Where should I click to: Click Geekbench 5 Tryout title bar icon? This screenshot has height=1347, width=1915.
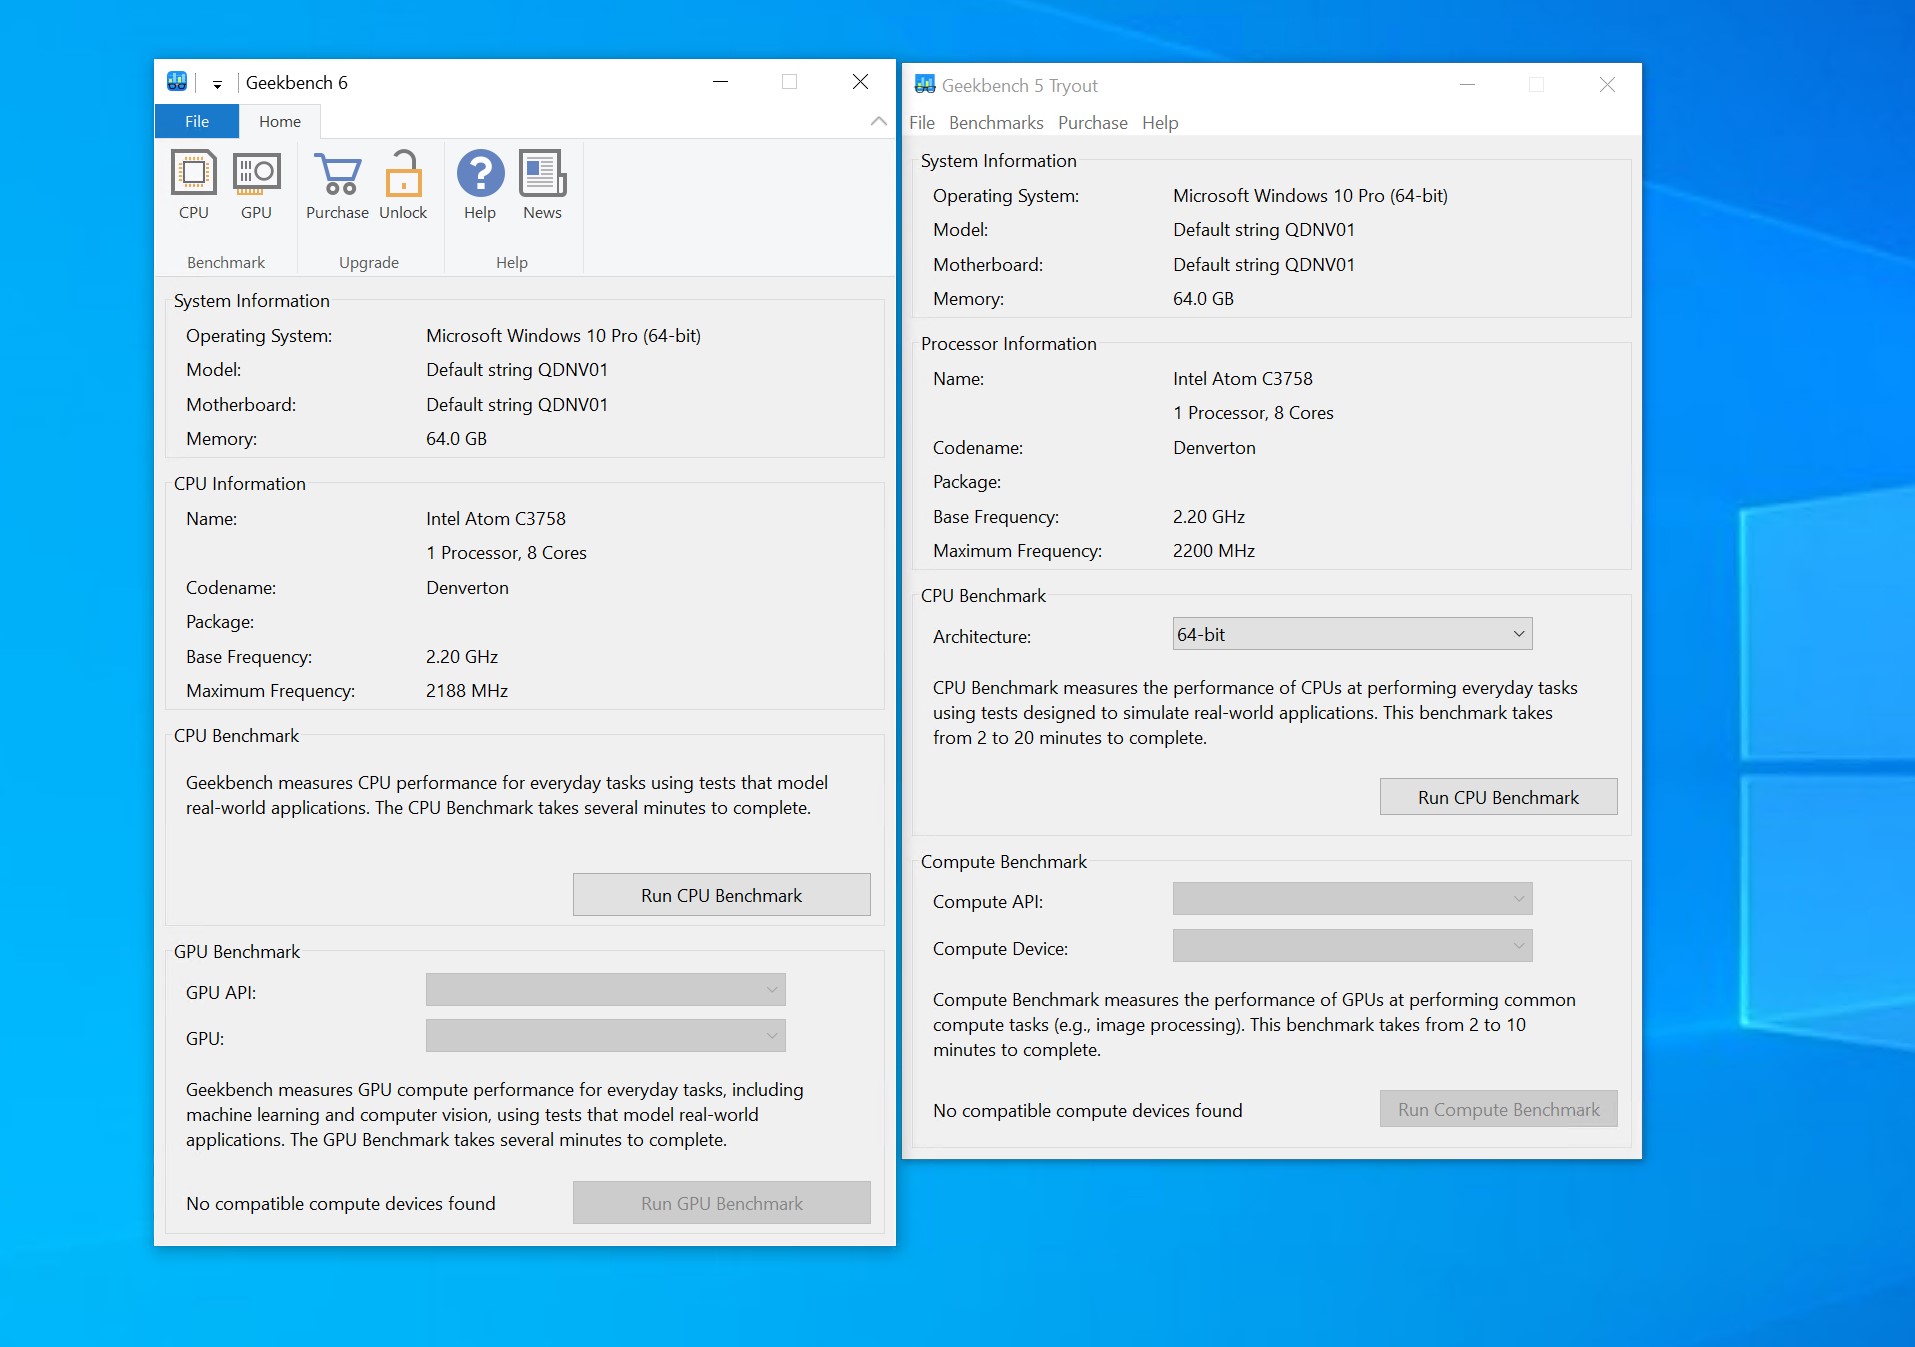point(925,85)
